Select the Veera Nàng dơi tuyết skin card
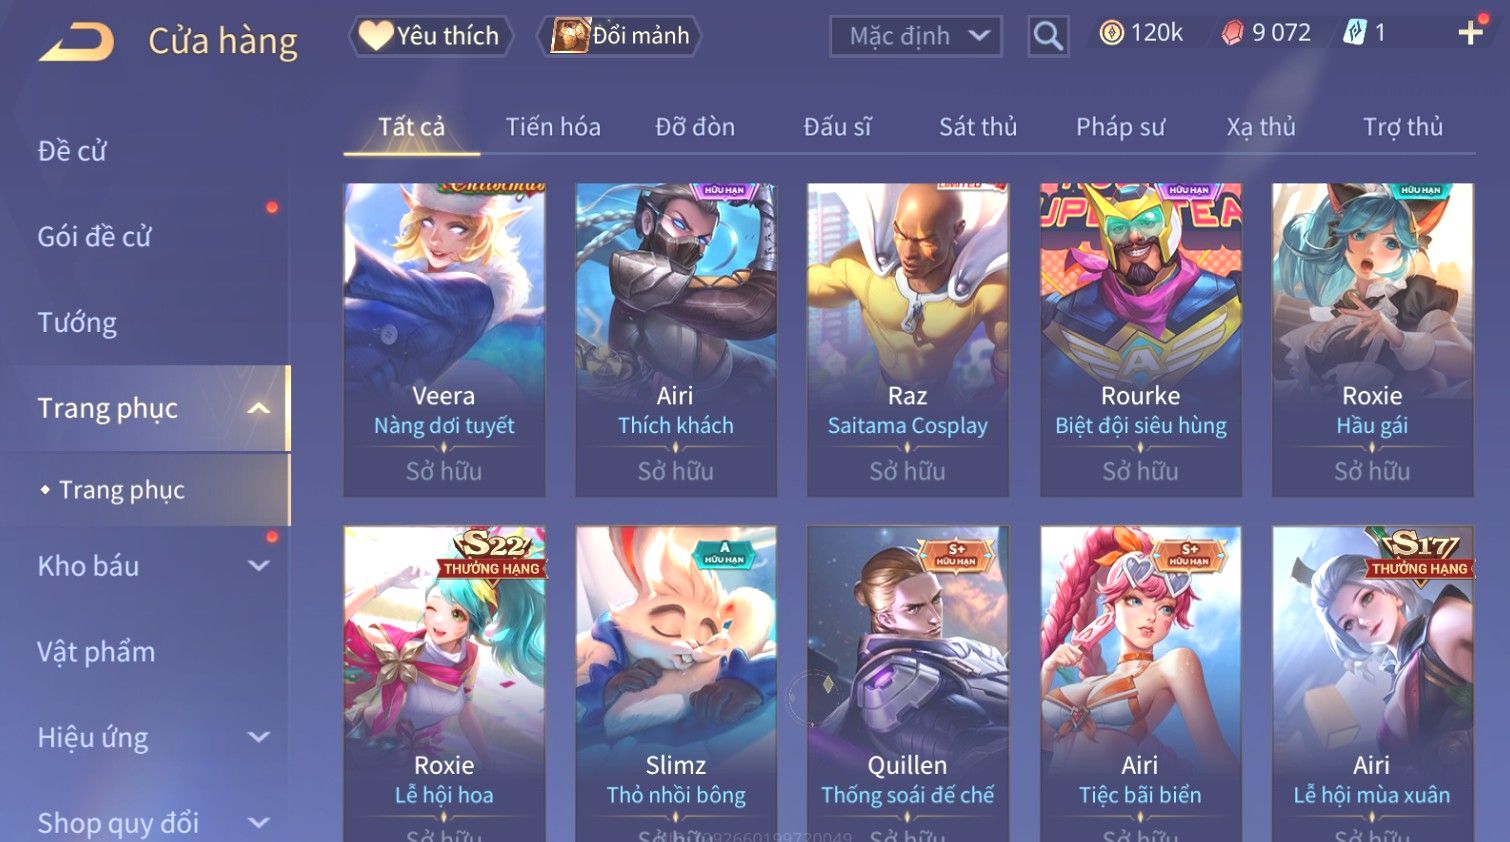This screenshot has height=842, width=1510. [x=444, y=340]
